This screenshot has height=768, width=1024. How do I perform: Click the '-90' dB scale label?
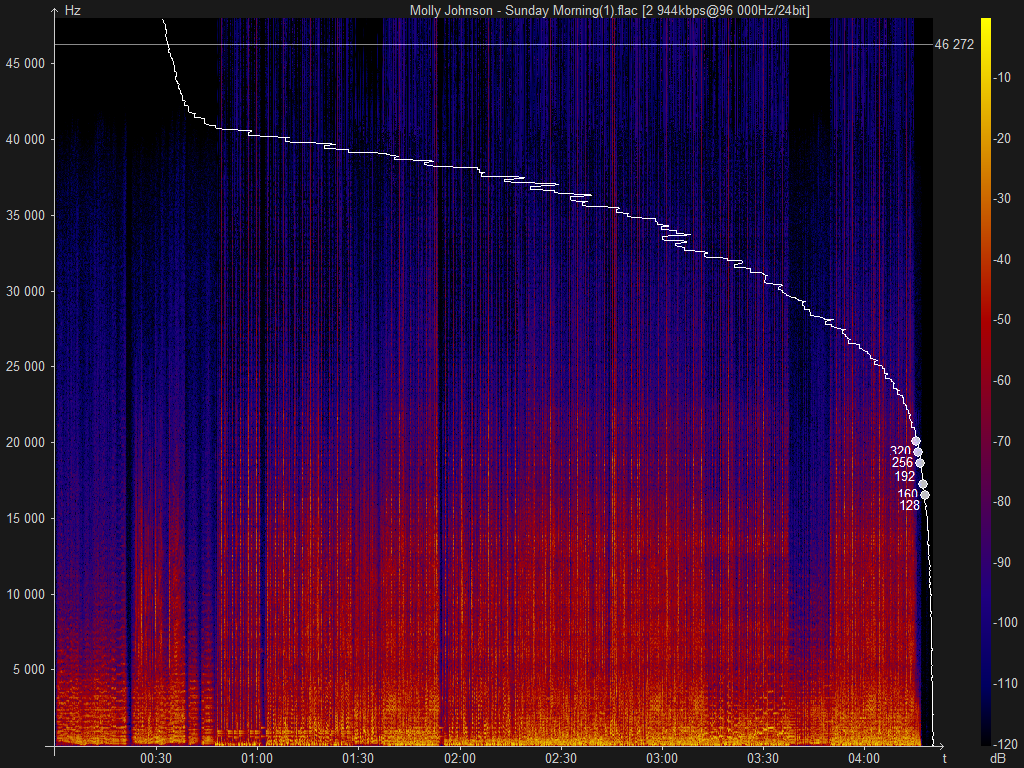1002,562
